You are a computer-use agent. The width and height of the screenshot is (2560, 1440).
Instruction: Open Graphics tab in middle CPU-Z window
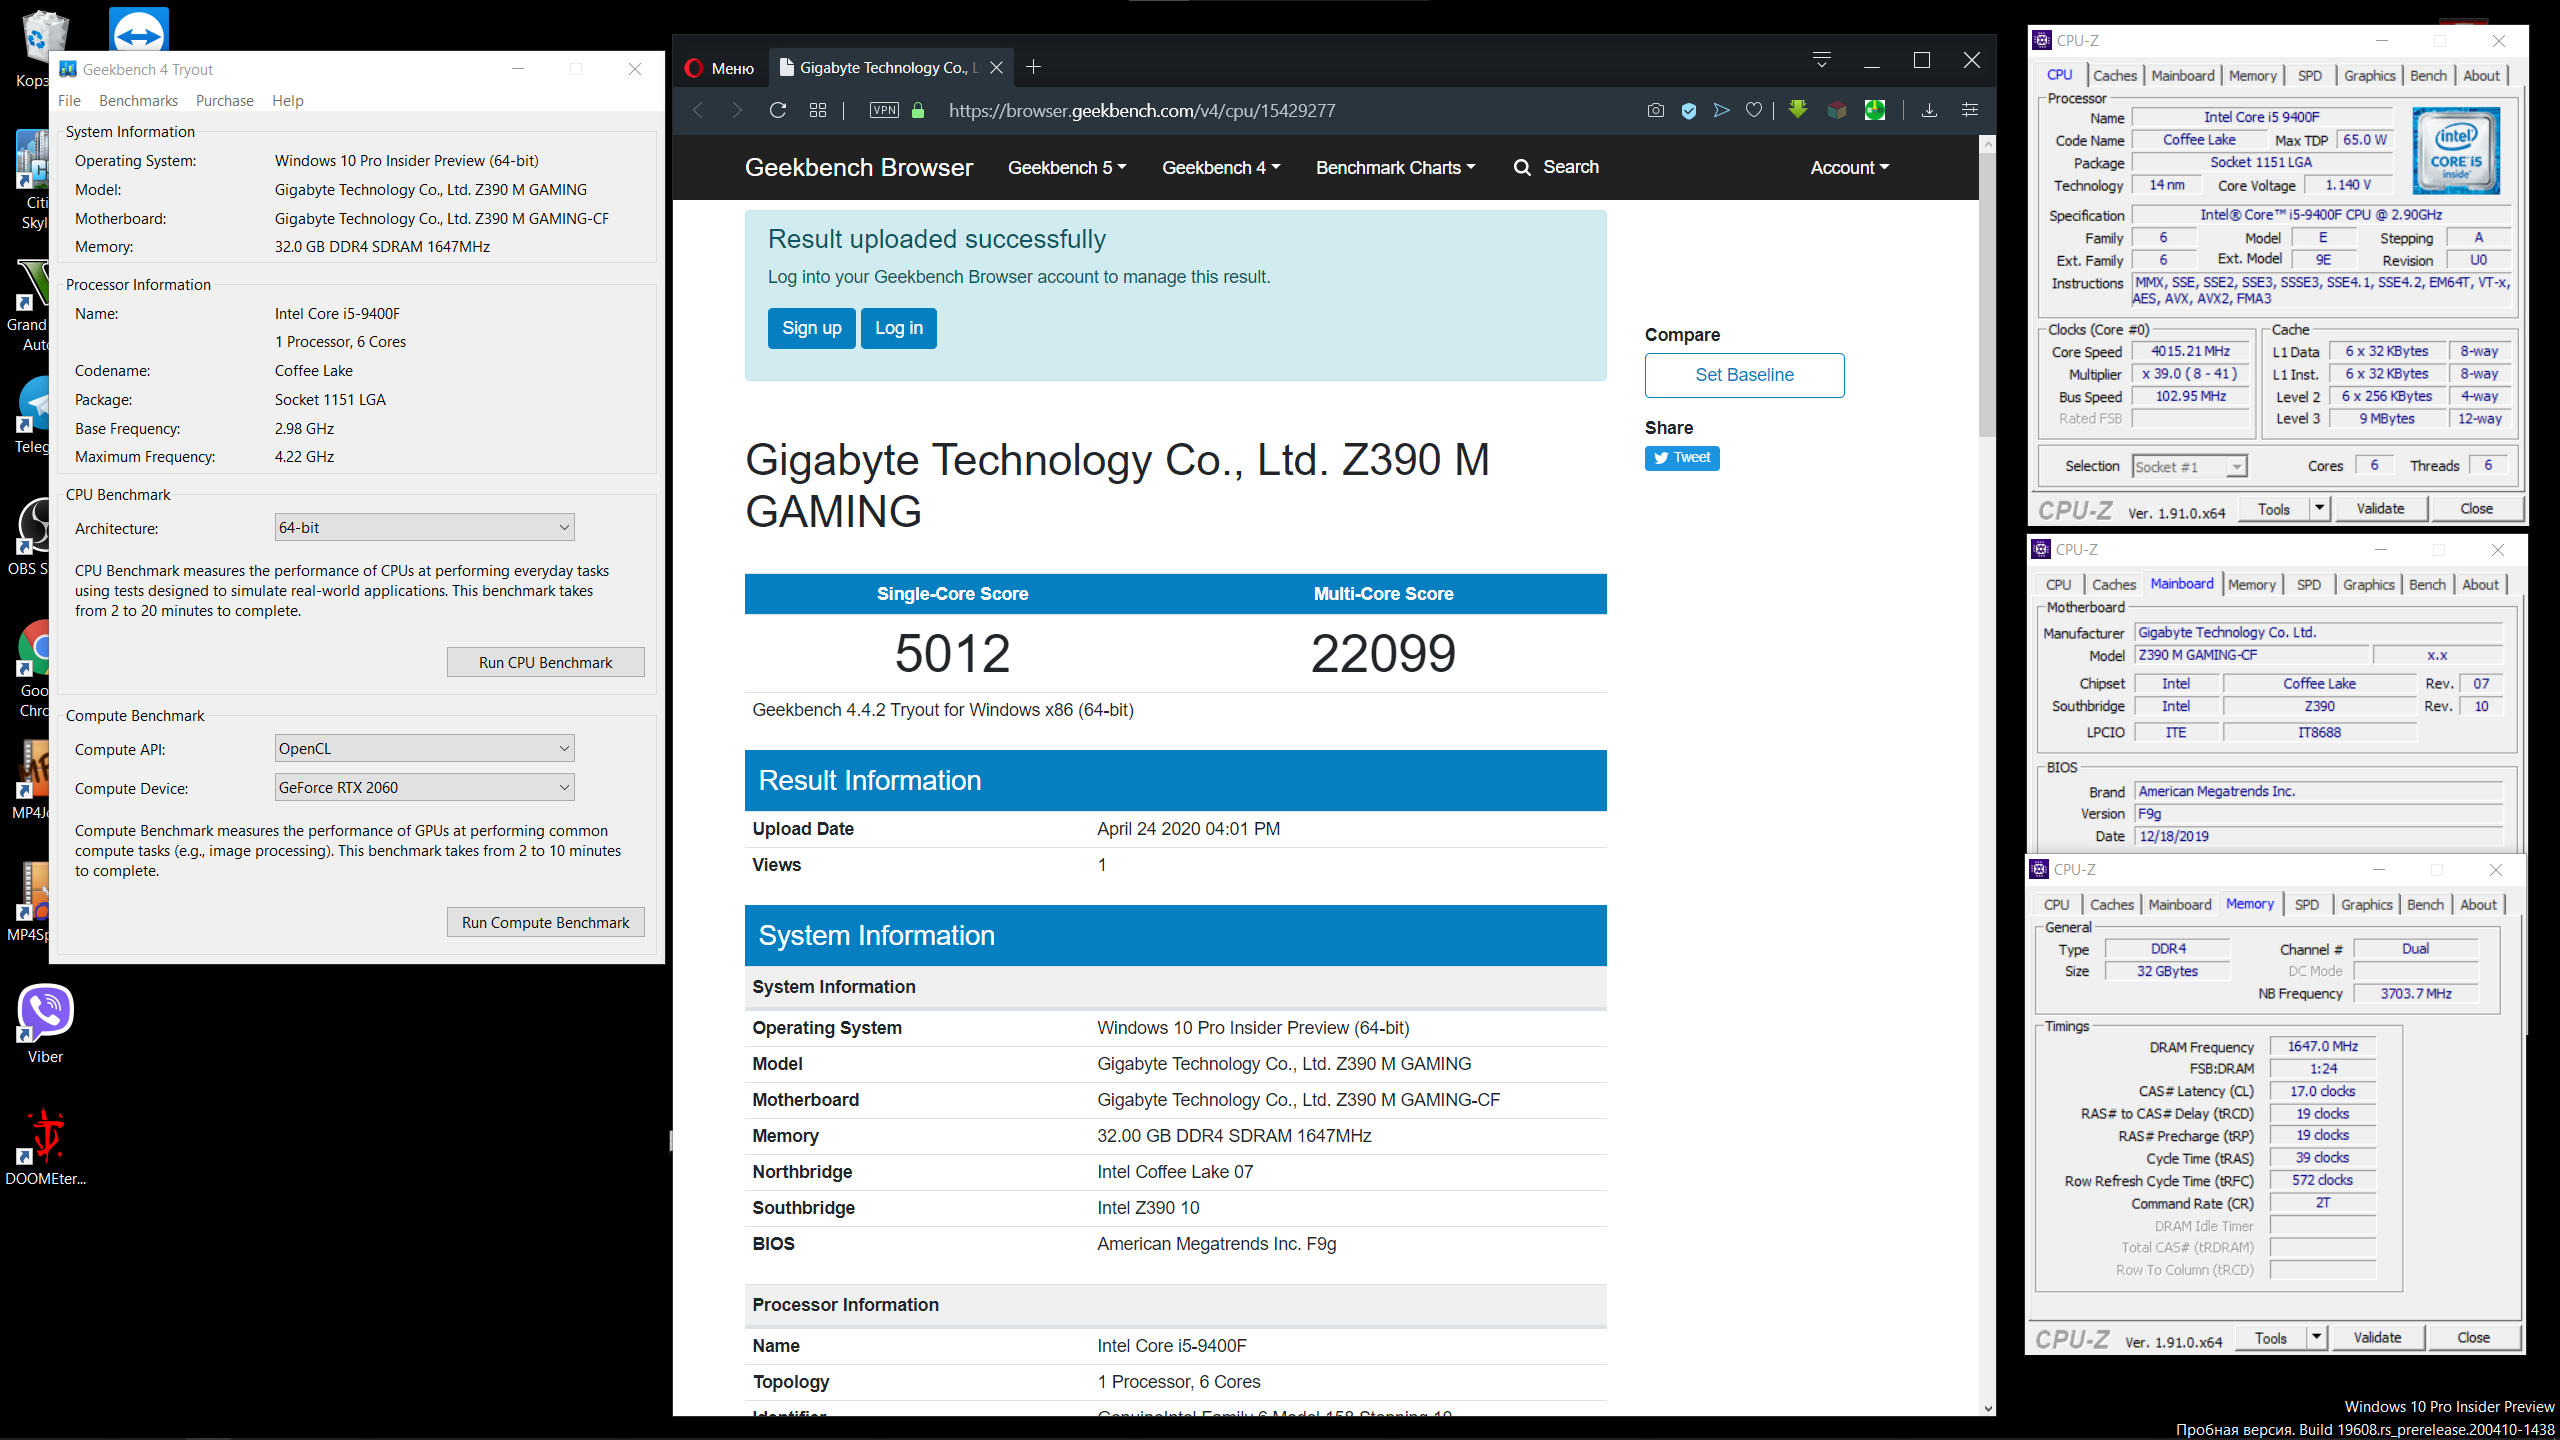point(2369,585)
